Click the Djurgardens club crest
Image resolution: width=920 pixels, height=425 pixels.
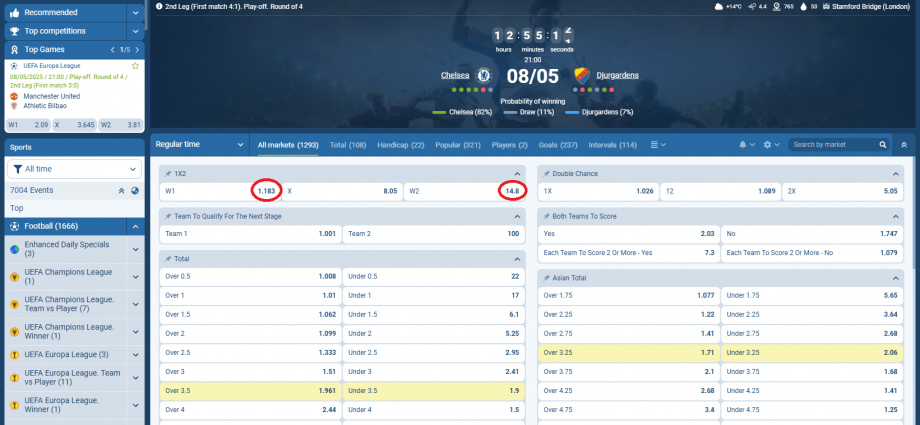coord(581,75)
